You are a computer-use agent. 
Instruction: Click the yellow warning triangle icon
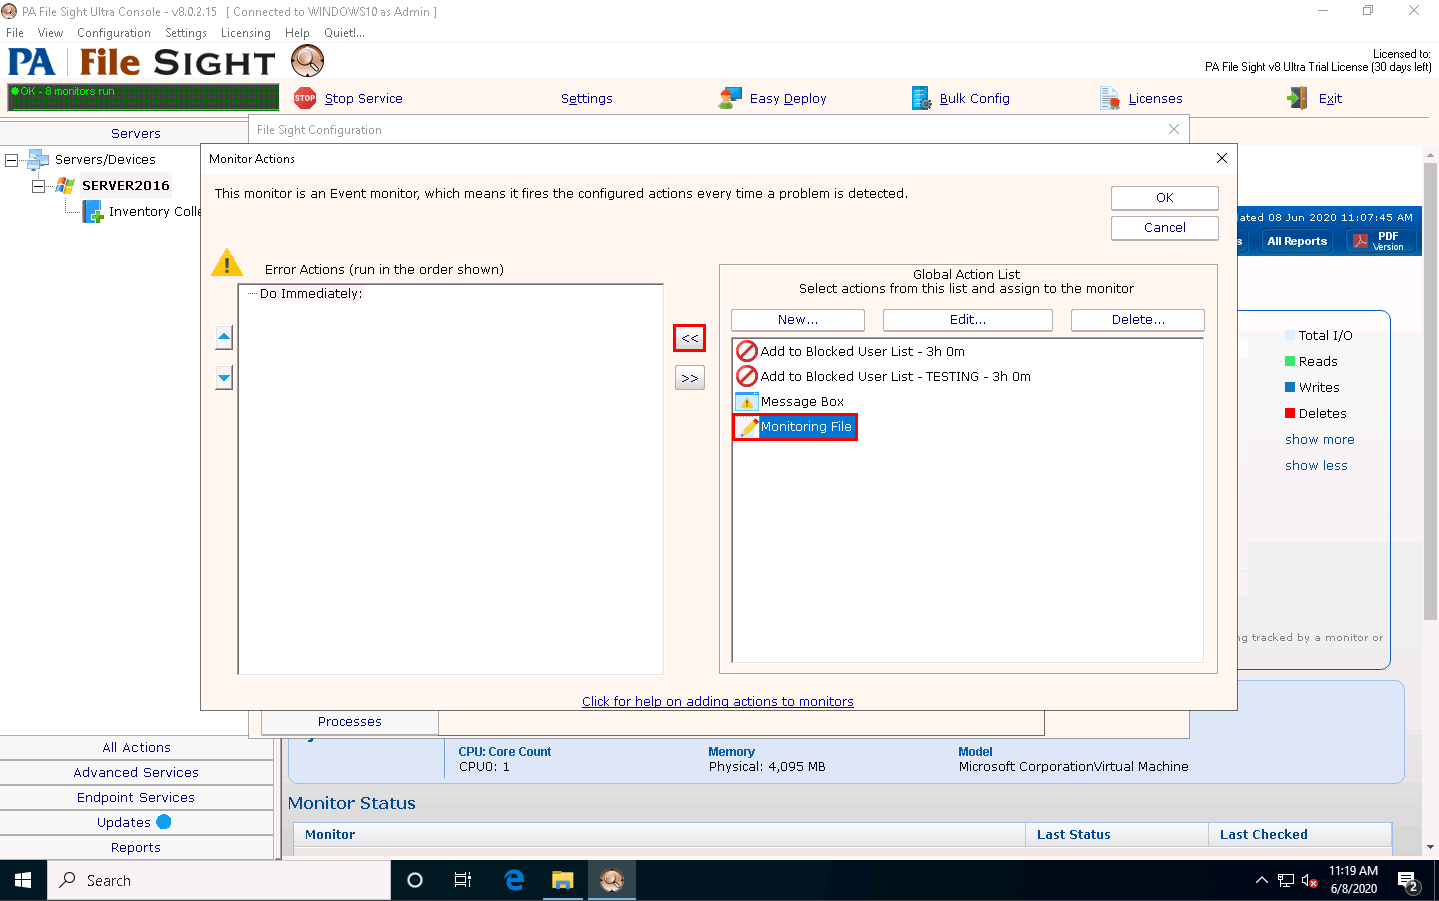tap(227, 263)
